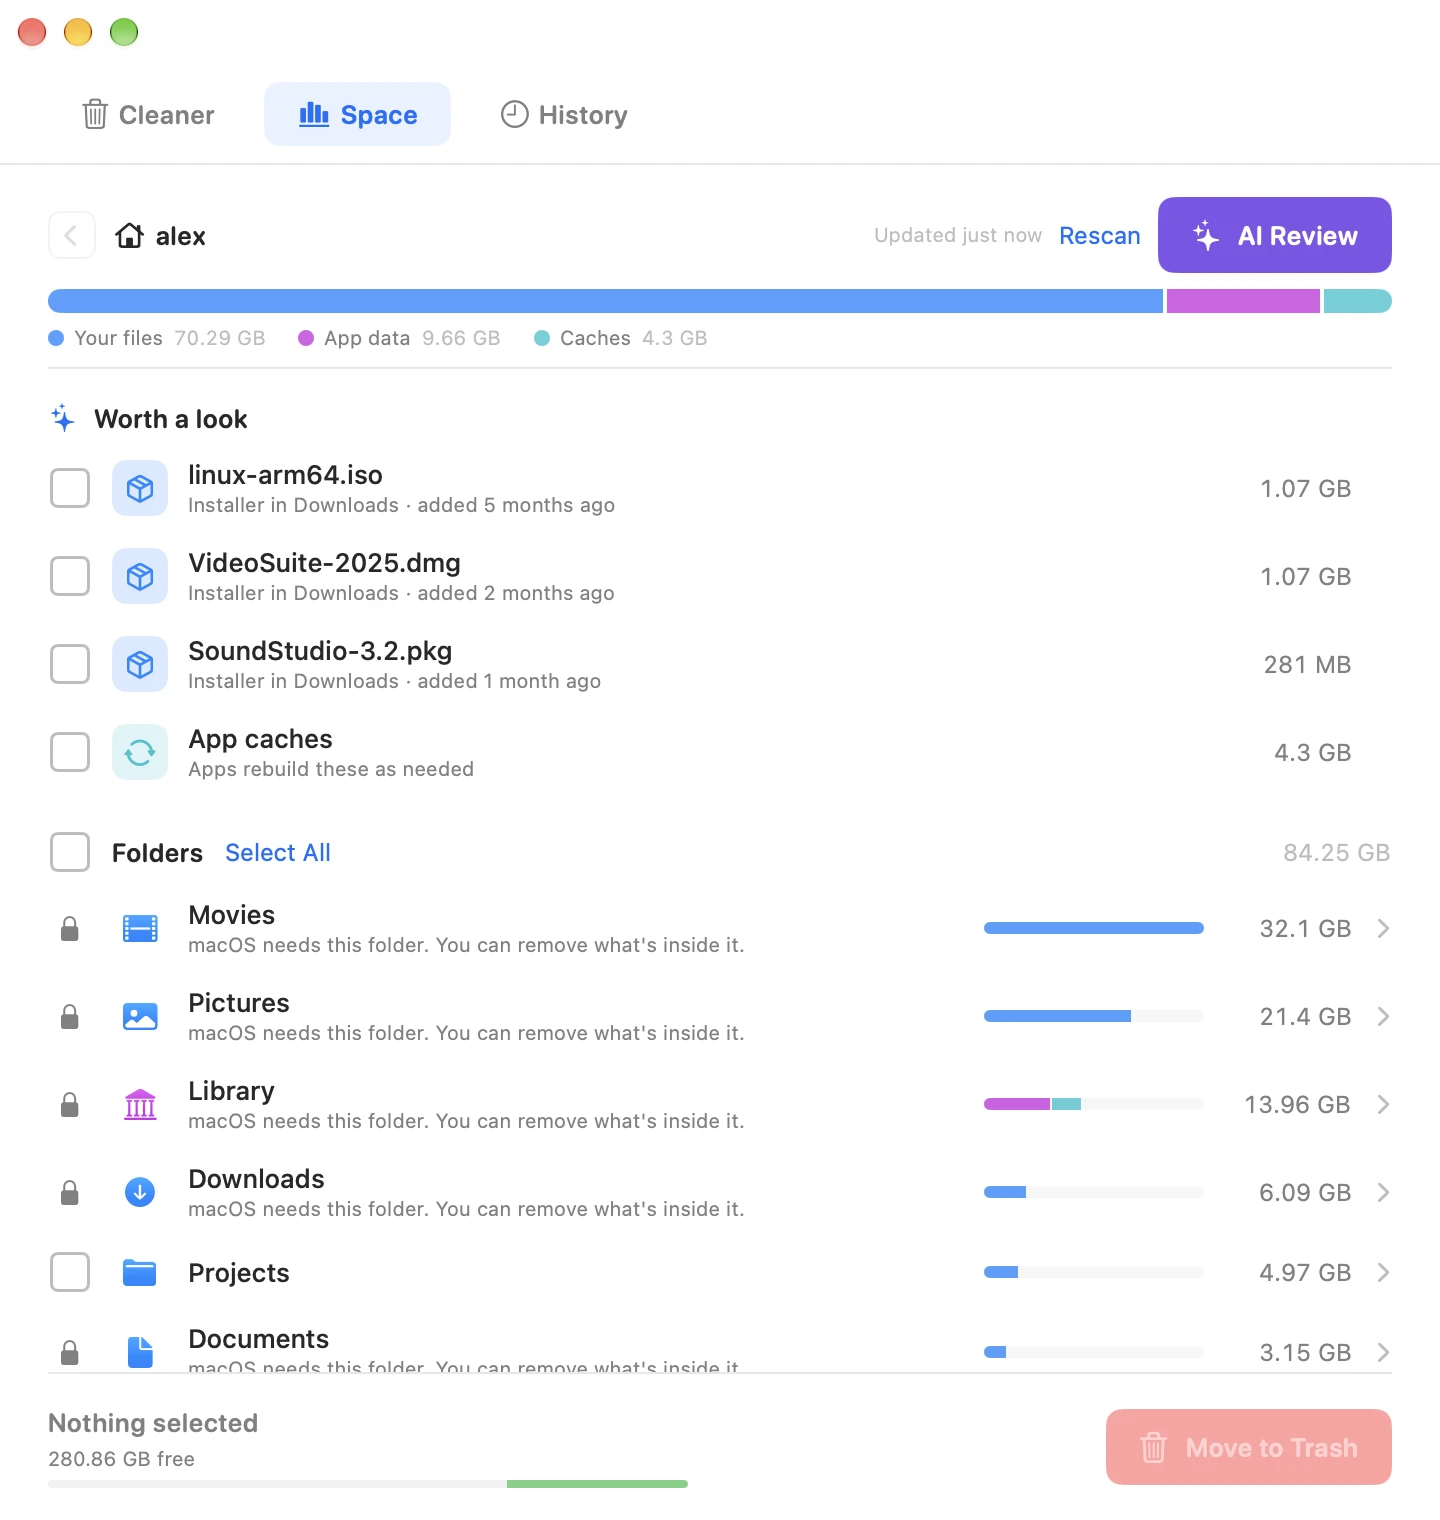1440x1520 pixels.
Task: Click the Library building icon
Action: 140,1105
